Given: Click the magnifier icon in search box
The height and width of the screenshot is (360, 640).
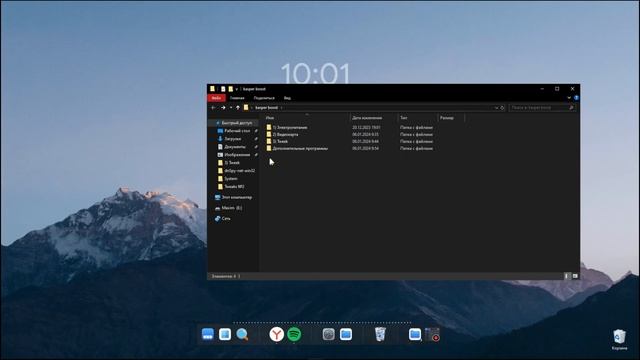Looking at the screenshot, I should [x=571, y=108].
